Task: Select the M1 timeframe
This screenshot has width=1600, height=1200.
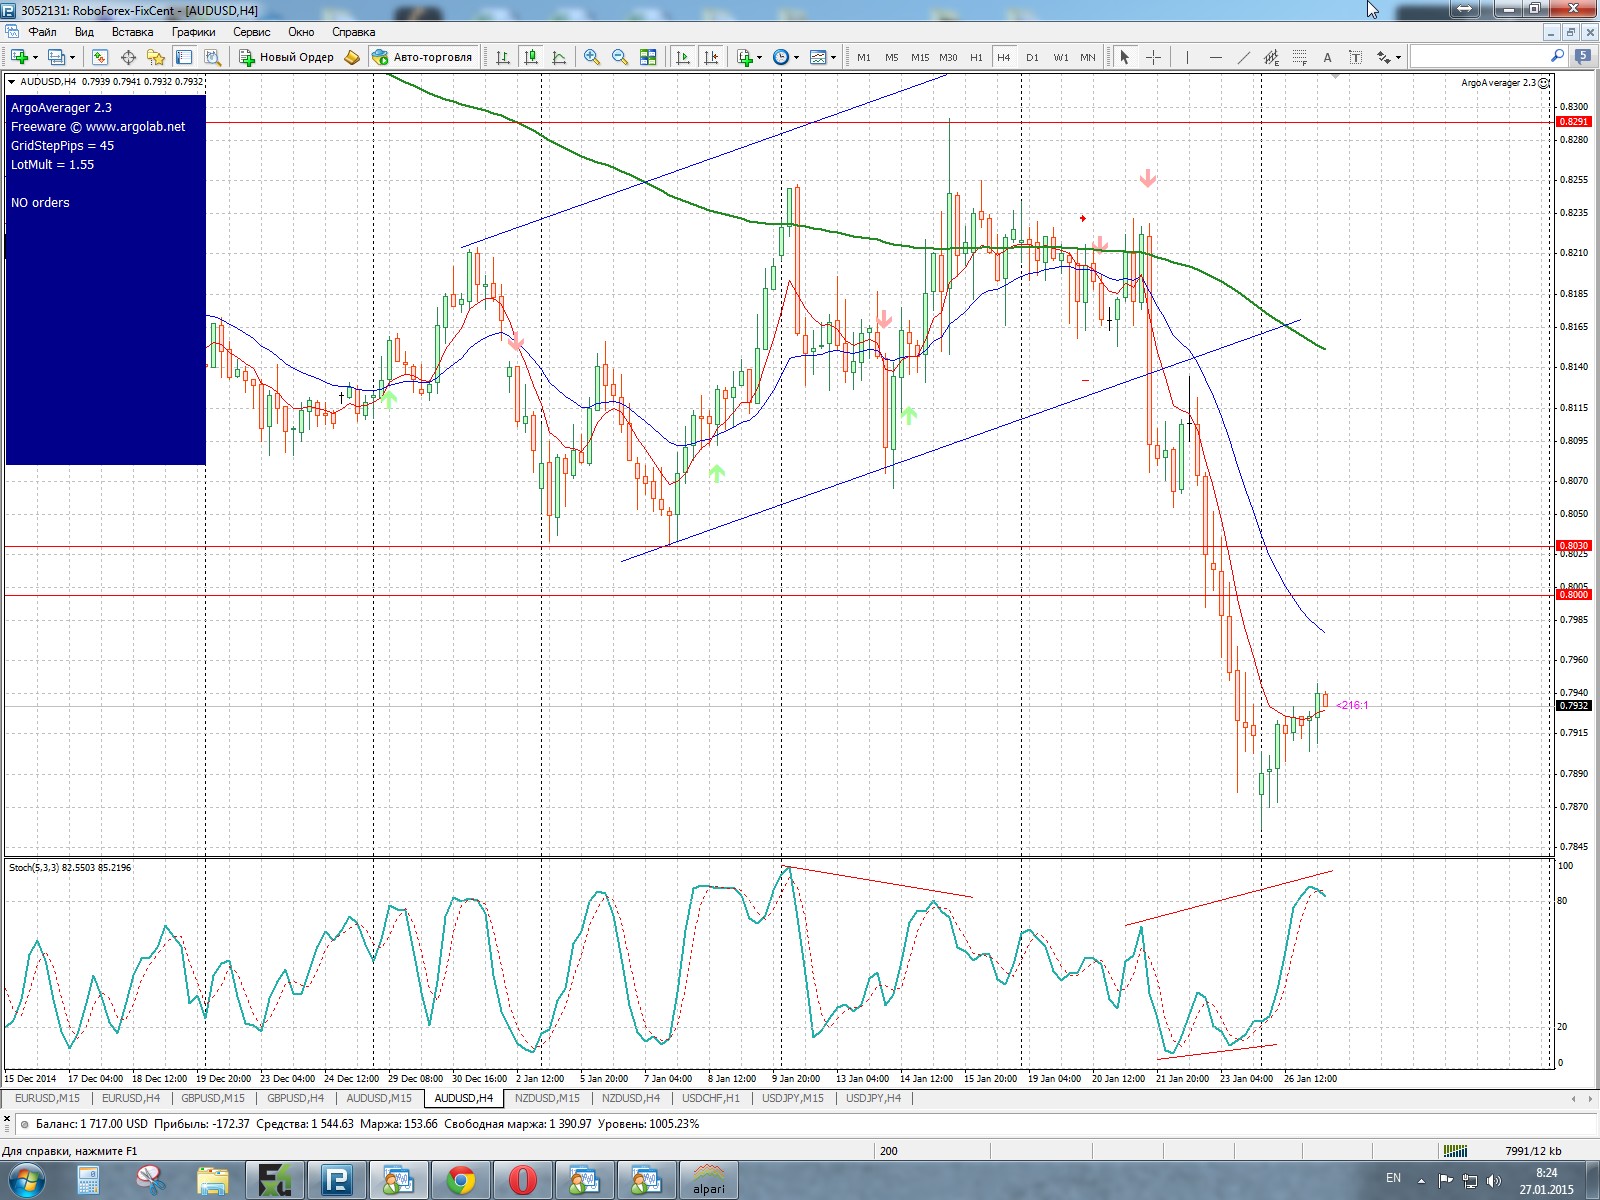Action: pyautogui.click(x=864, y=57)
